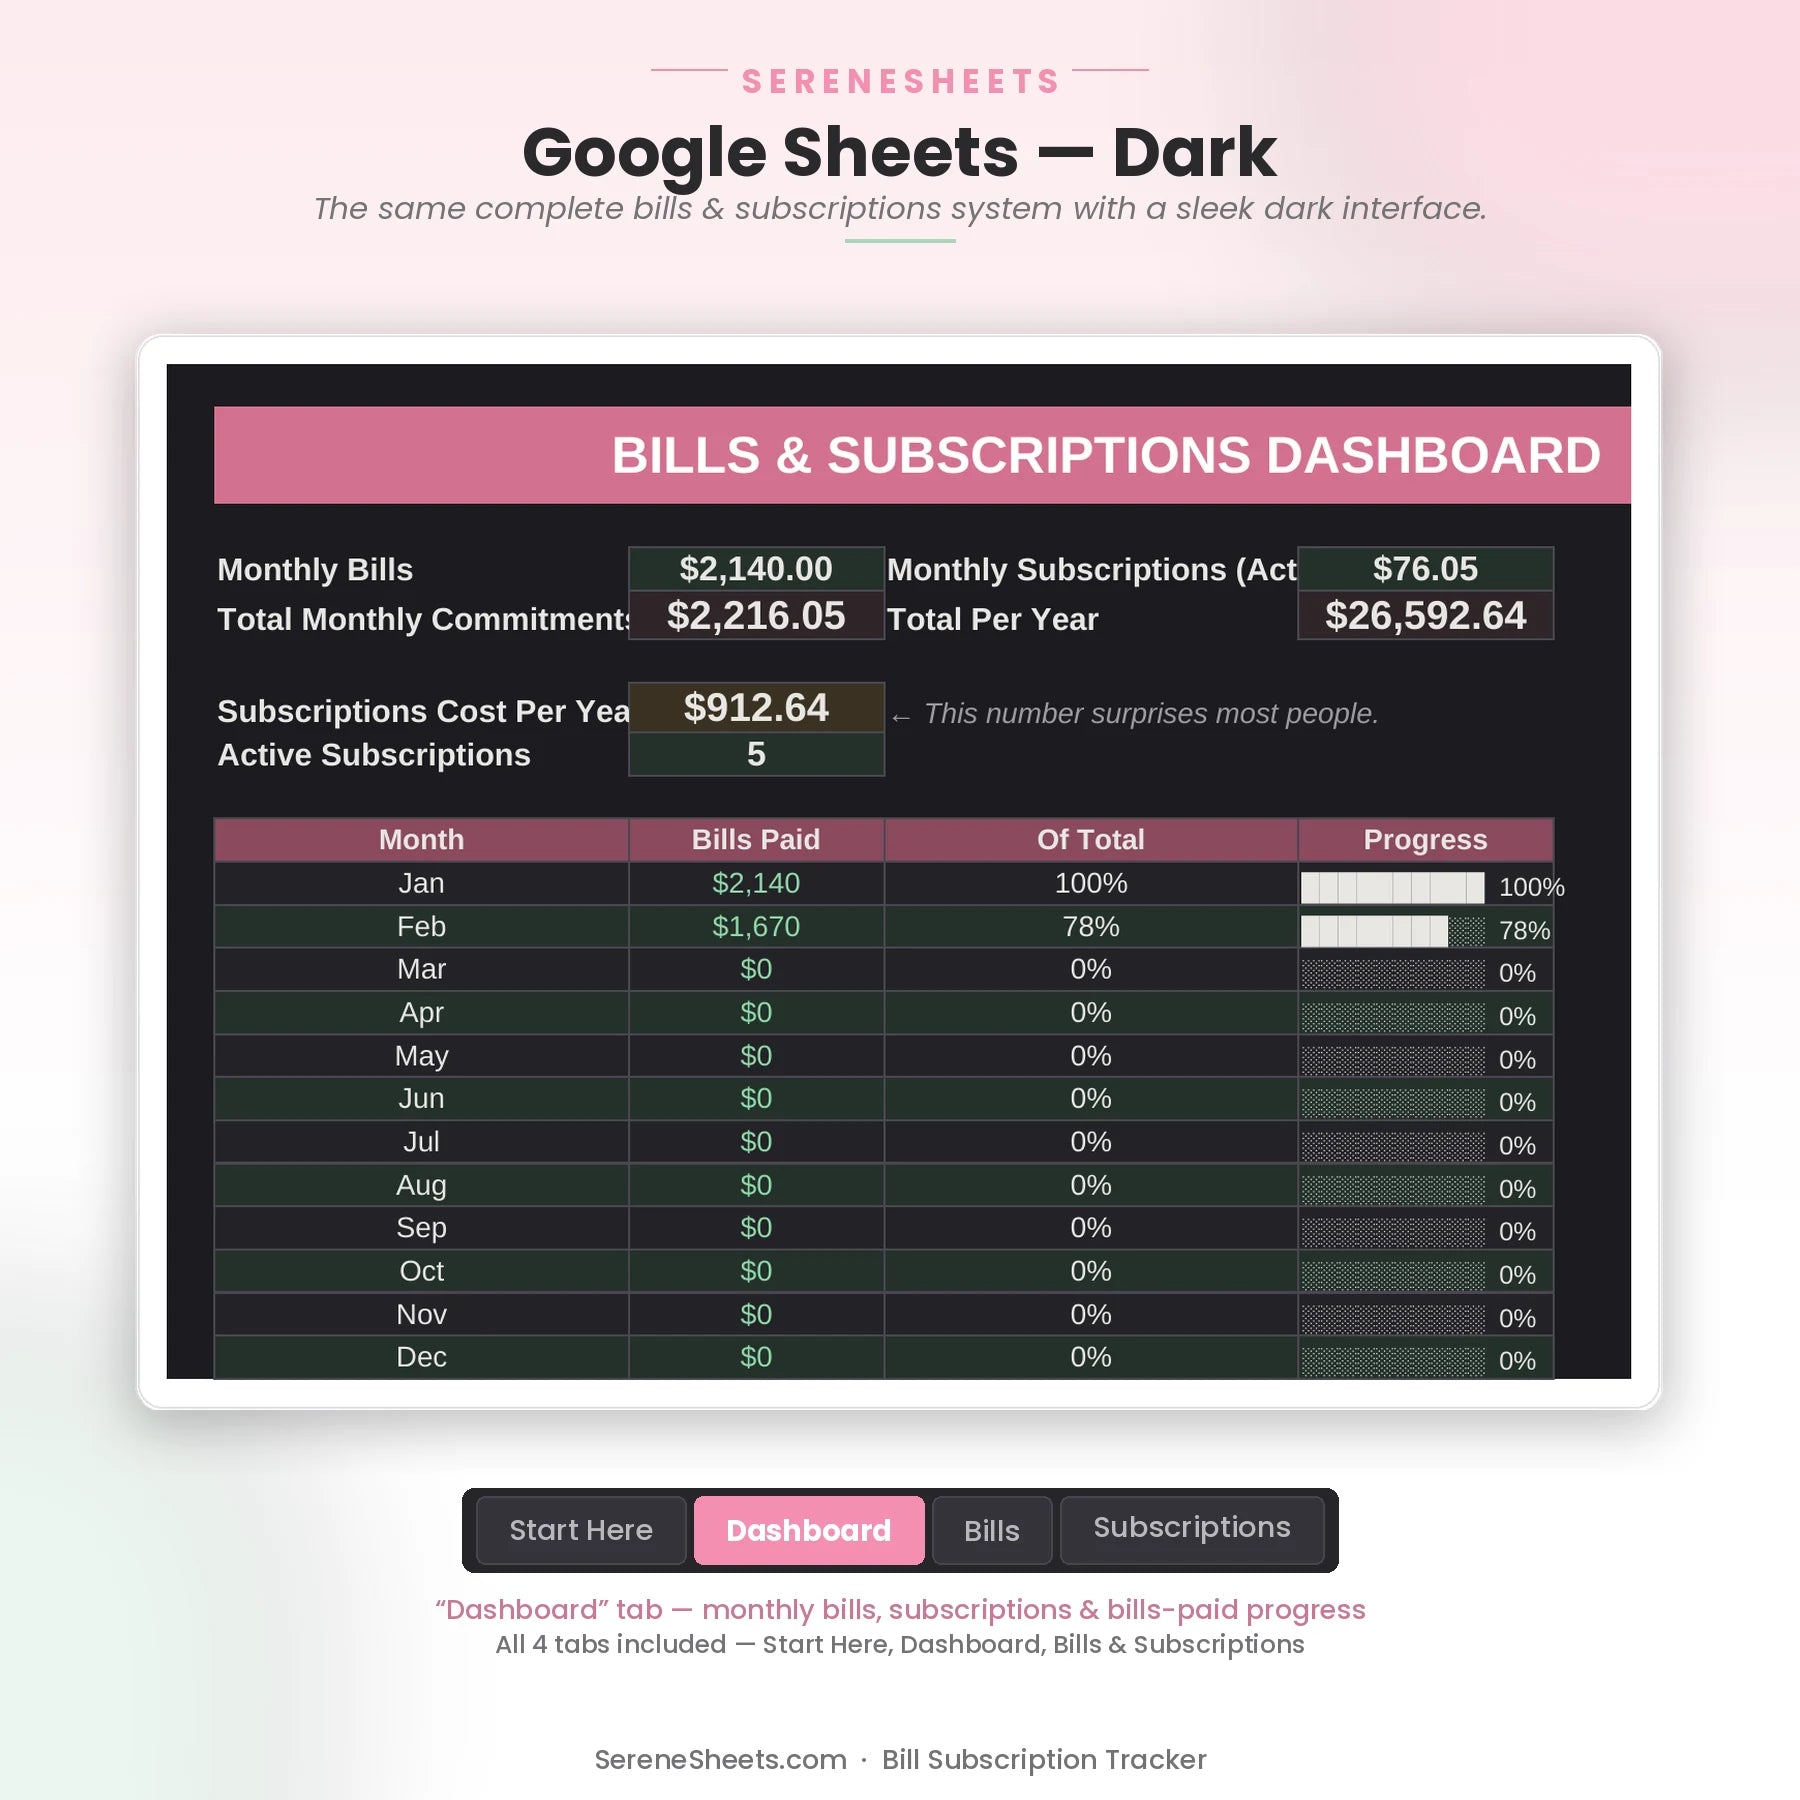Click the Total Per Year label
Viewport: 1800px width, 1800px height.
point(992,619)
